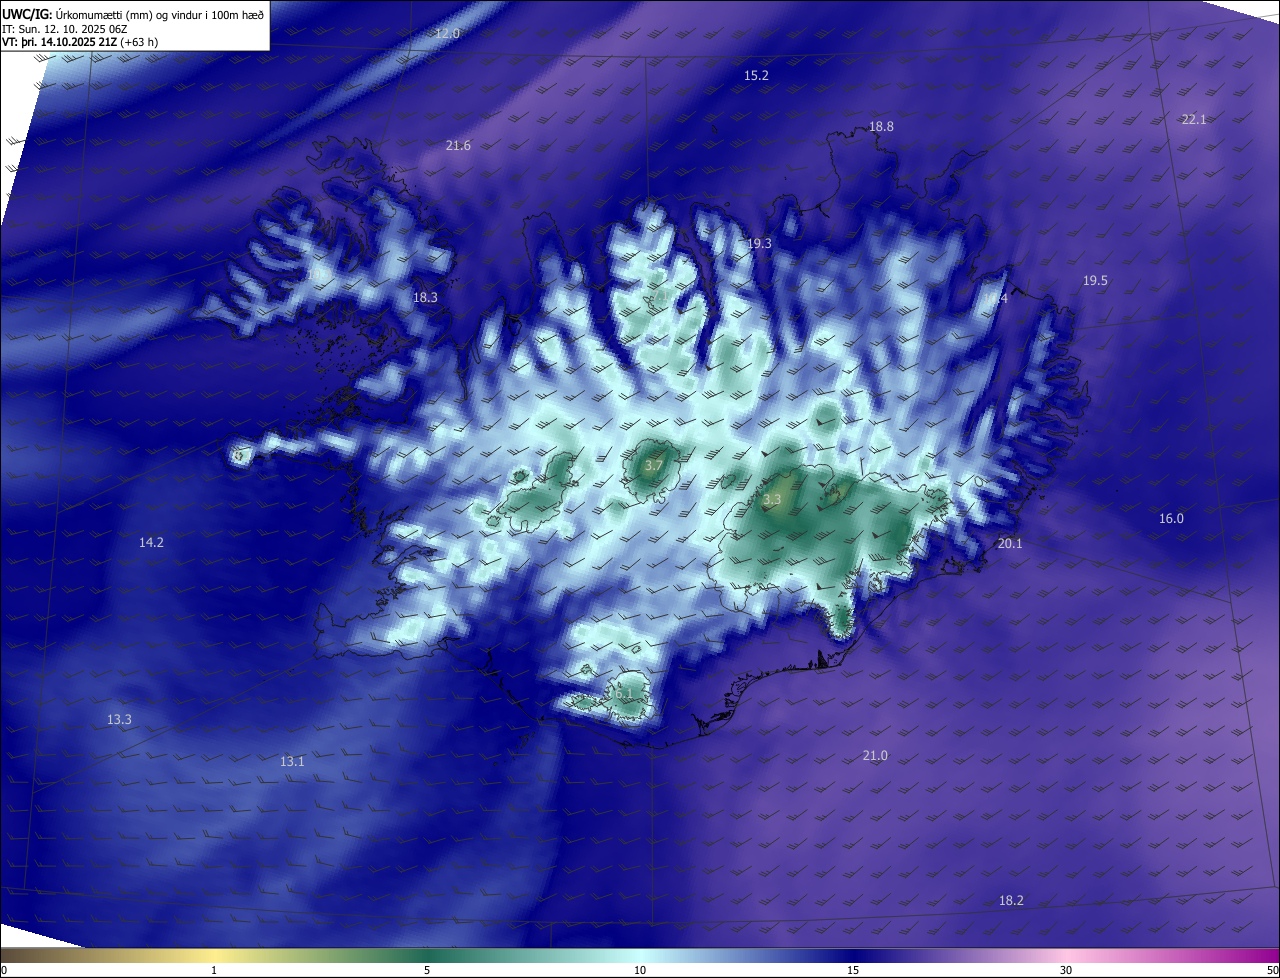Click the map value 19.5
The width and height of the screenshot is (1280, 978).
(x=1095, y=280)
